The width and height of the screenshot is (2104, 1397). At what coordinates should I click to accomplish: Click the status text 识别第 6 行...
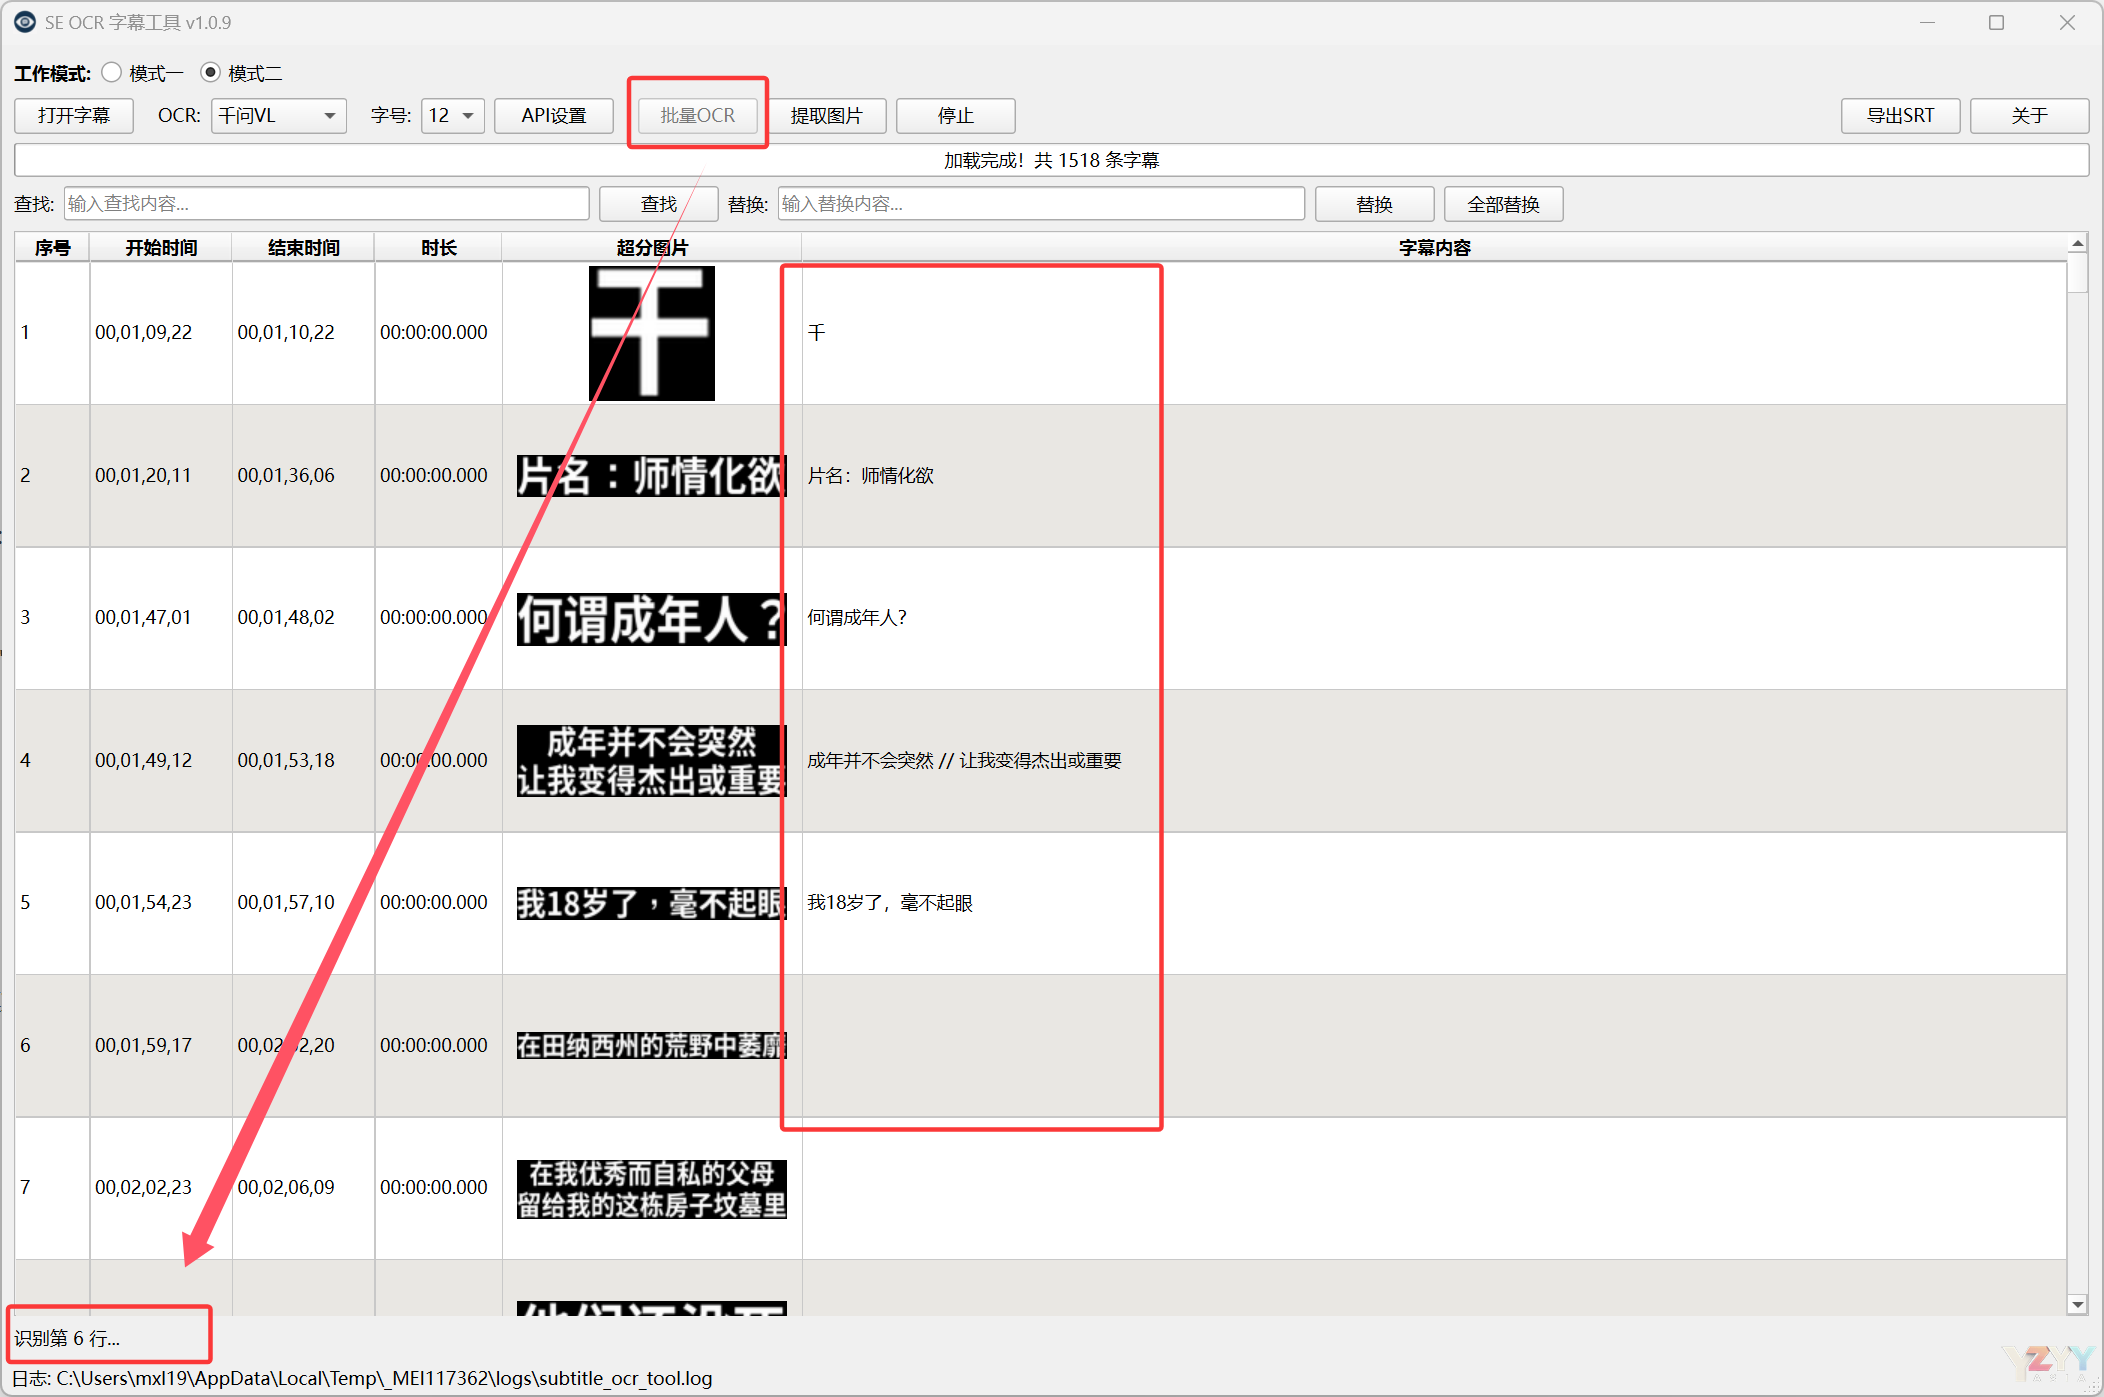(67, 1338)
